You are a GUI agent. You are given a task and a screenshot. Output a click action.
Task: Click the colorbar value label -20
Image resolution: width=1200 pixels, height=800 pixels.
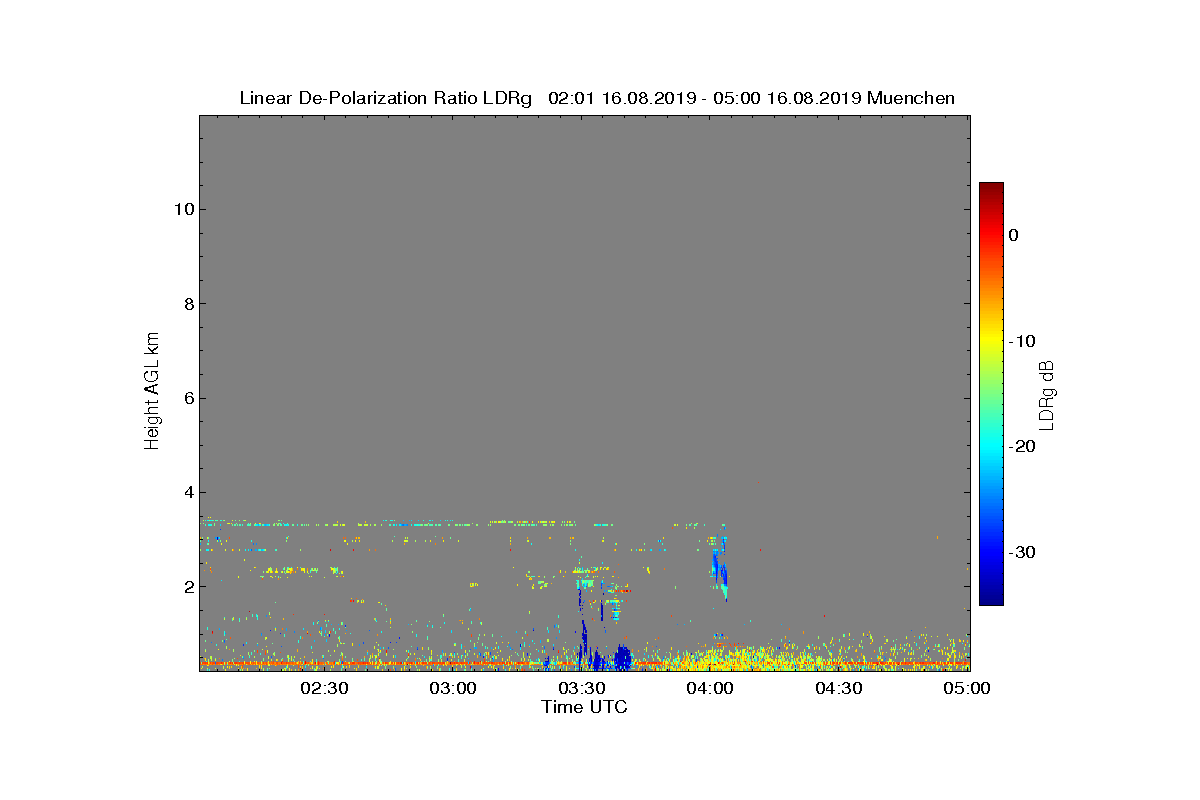(1022, 447)
